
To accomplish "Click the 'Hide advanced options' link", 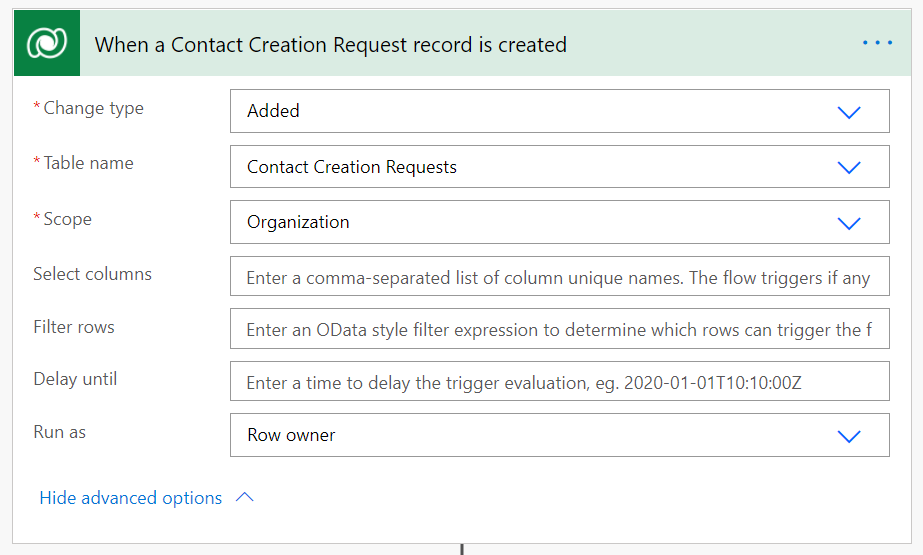I will 130,498.
